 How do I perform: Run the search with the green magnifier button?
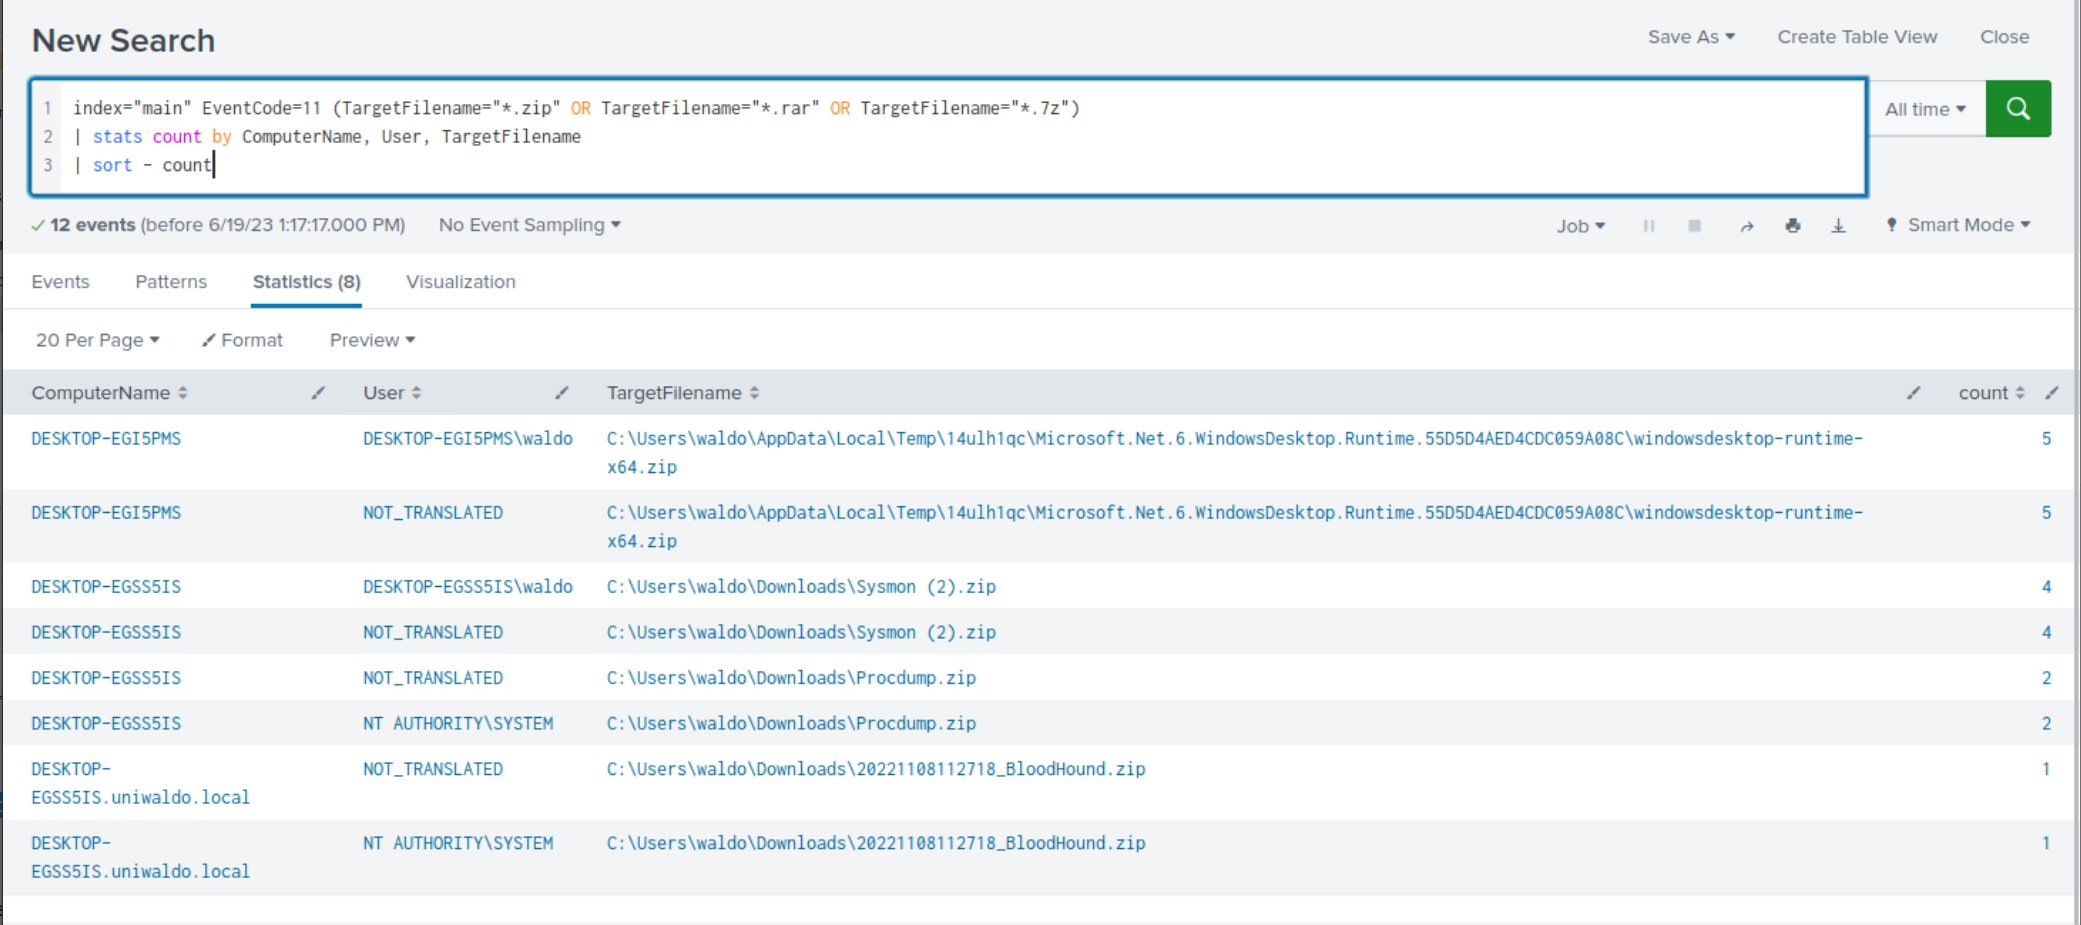click(2017, 109)
